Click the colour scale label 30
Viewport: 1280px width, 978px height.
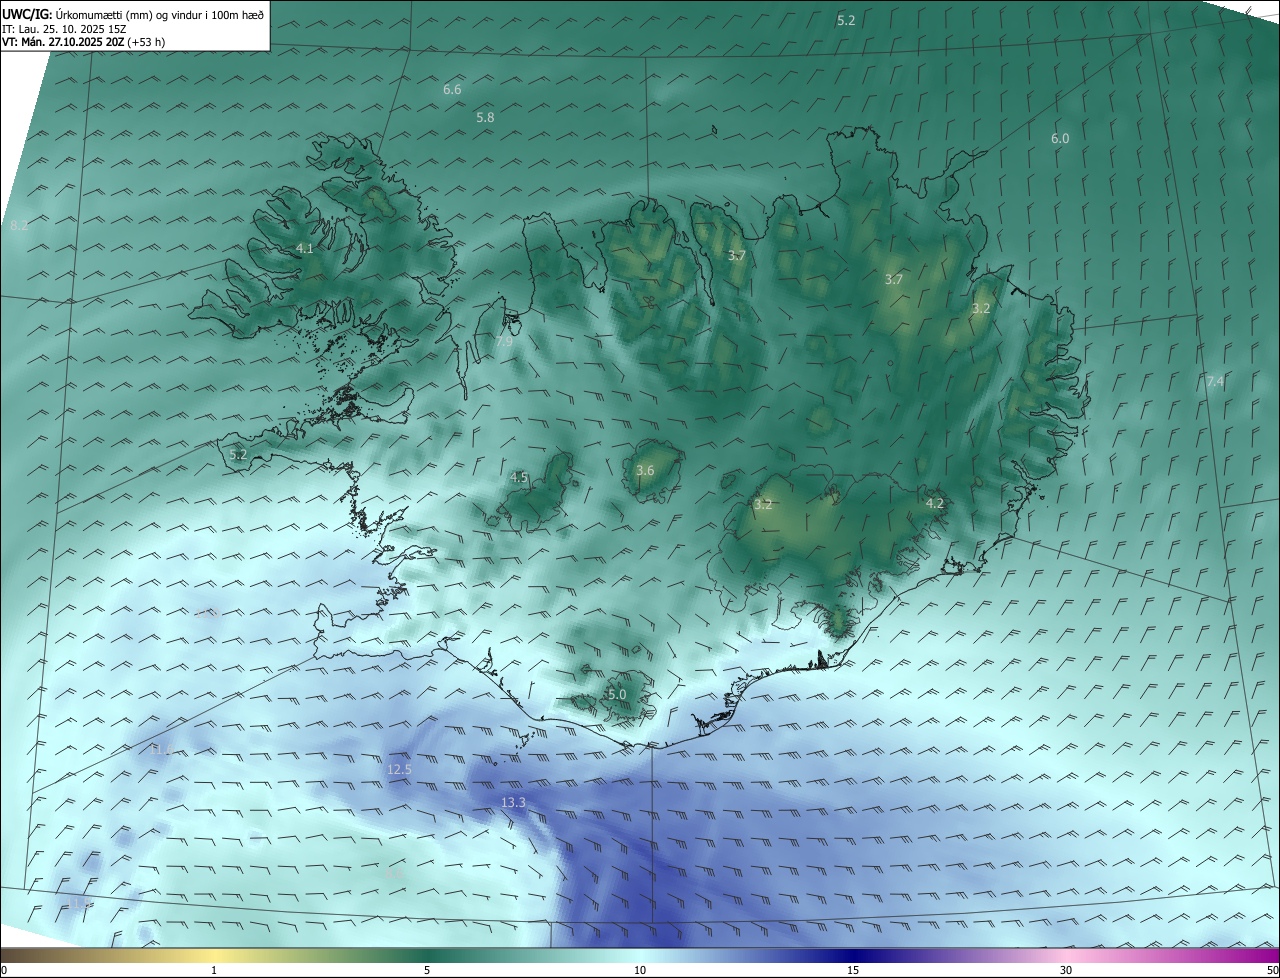point(1066,970)
